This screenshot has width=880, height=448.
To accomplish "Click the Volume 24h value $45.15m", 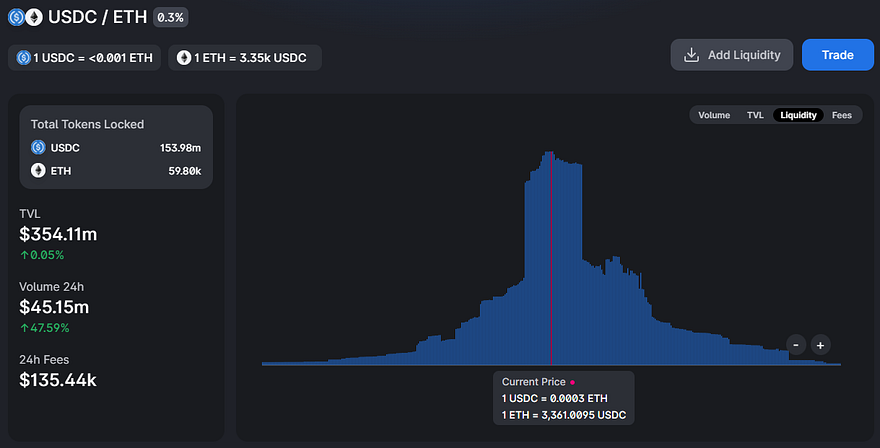I will point(54,307).
